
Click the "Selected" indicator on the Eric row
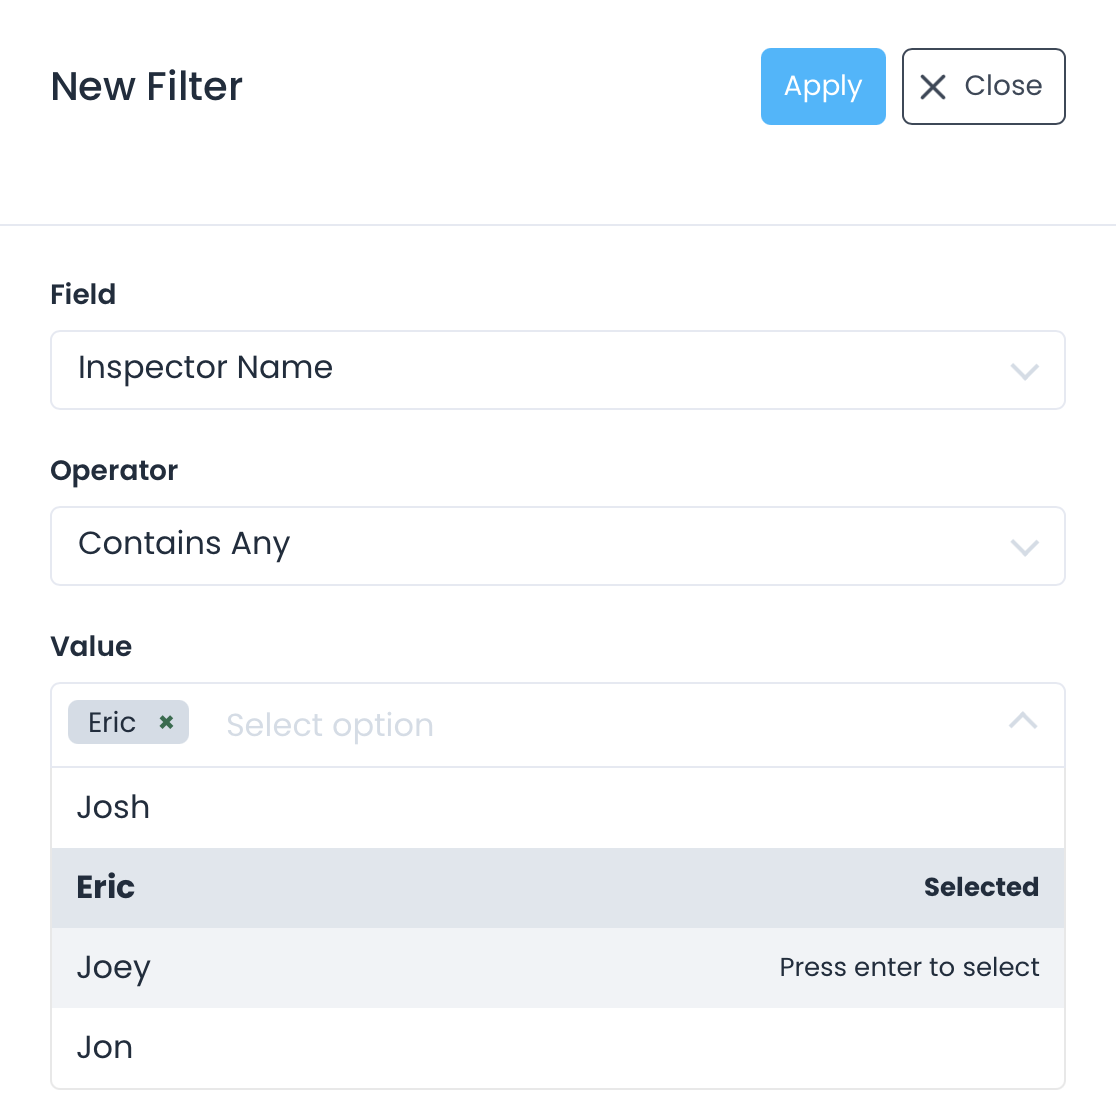coord(981,888)
